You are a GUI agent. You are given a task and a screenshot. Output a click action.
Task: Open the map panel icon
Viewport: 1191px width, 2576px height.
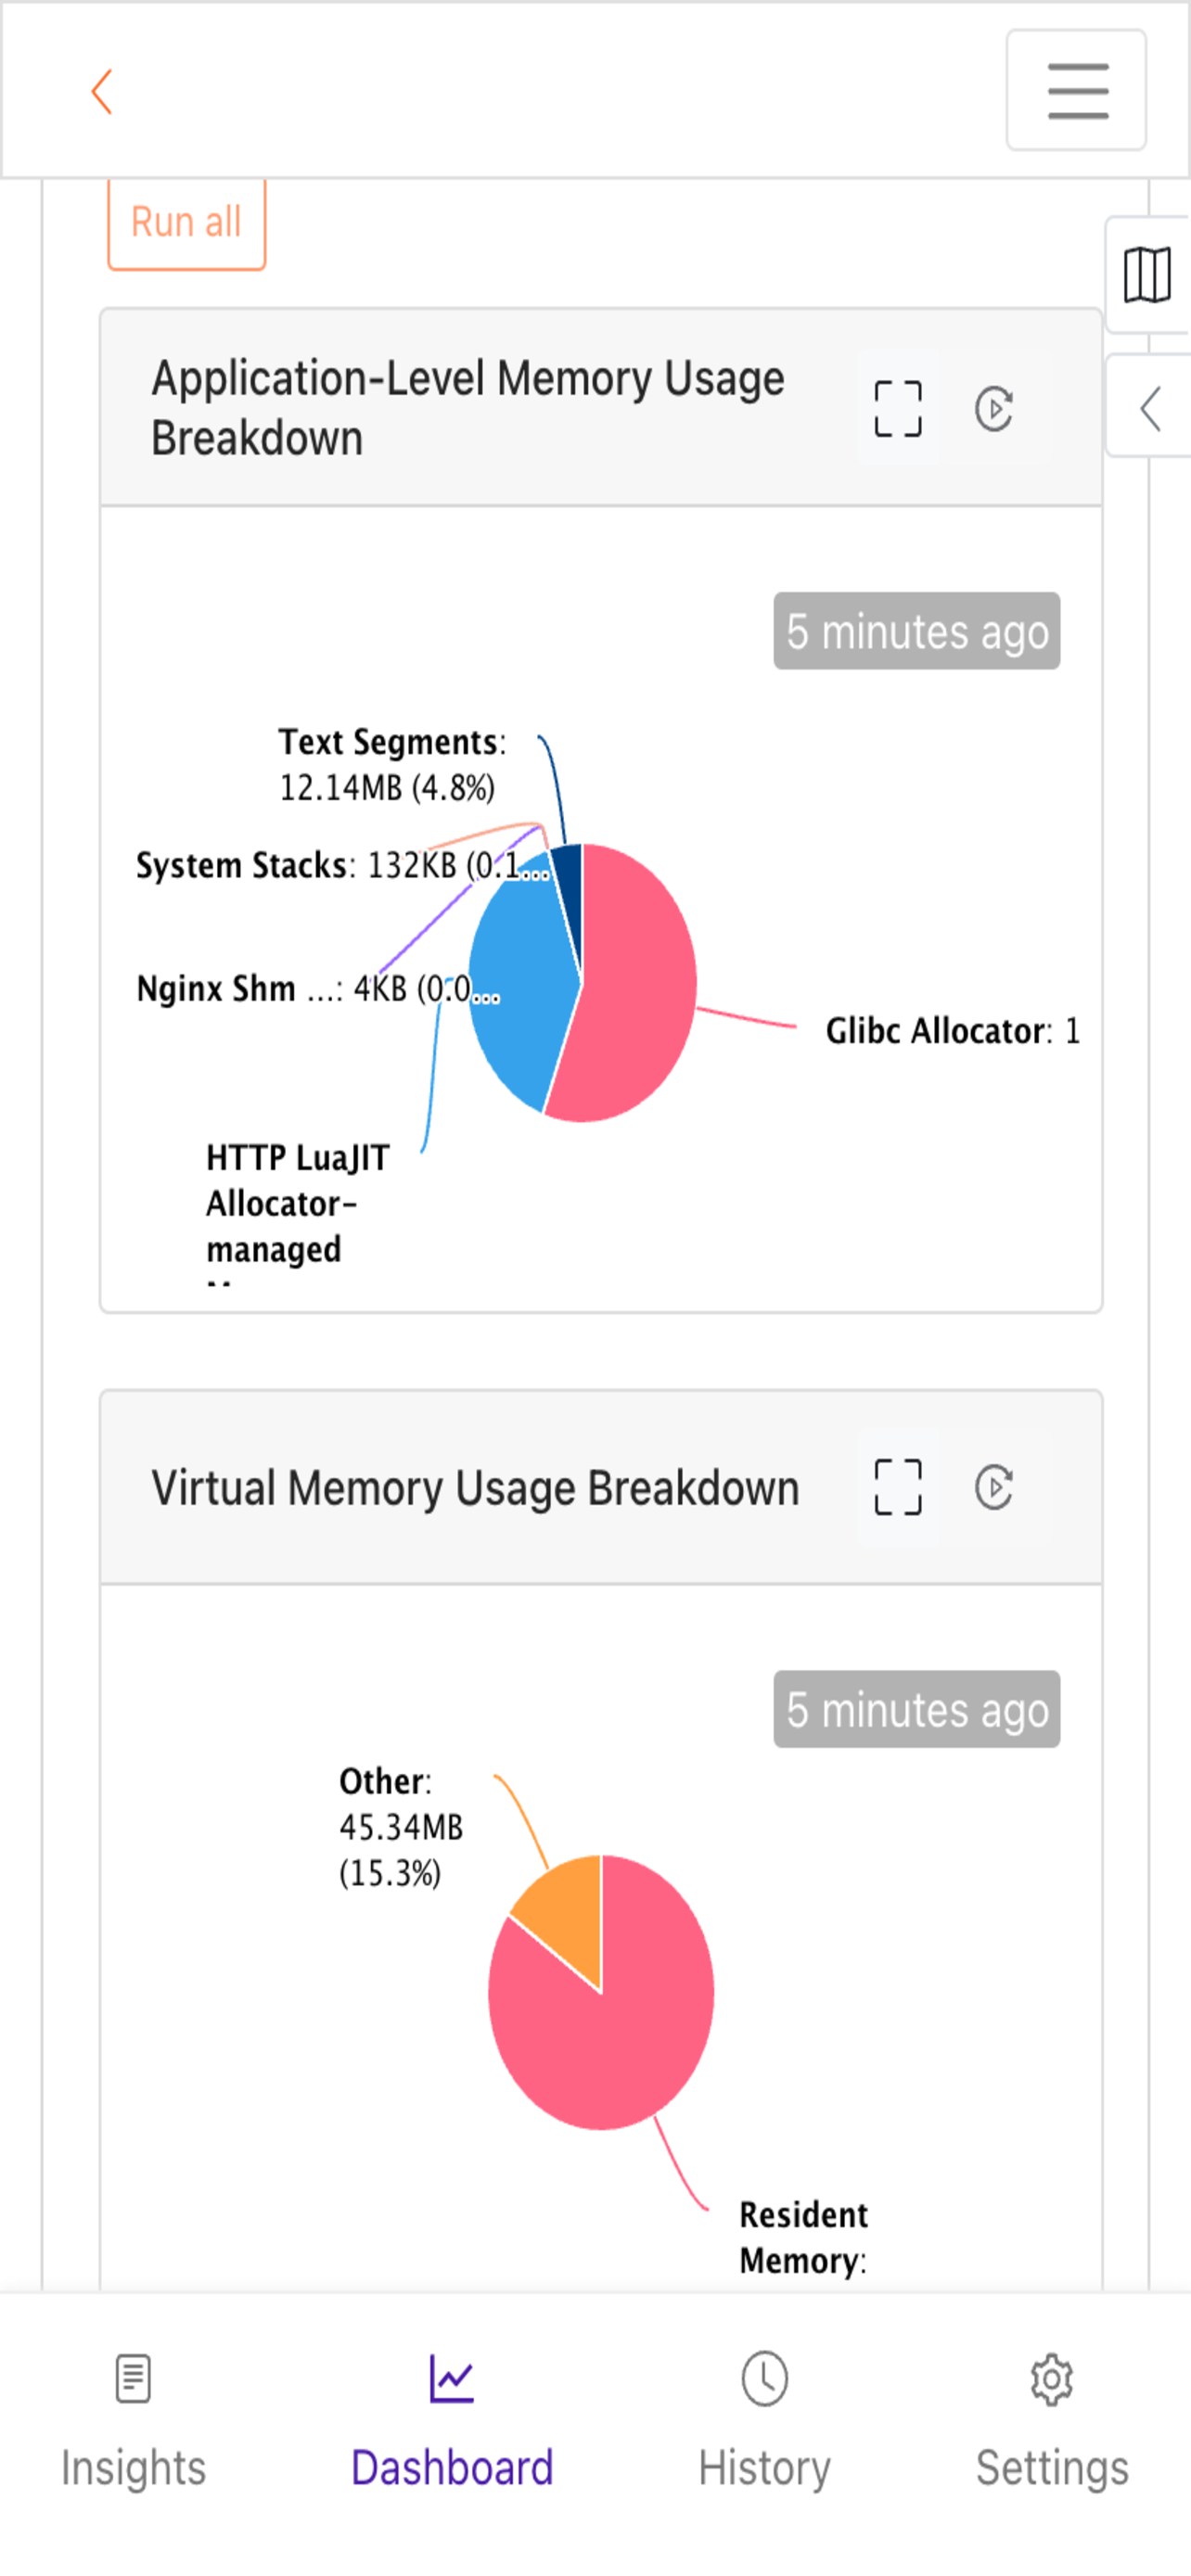(x=1147, y=275)
